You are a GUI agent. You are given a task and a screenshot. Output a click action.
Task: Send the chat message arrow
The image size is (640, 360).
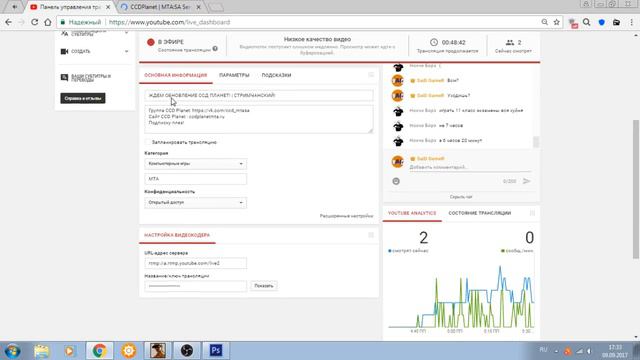527,181
